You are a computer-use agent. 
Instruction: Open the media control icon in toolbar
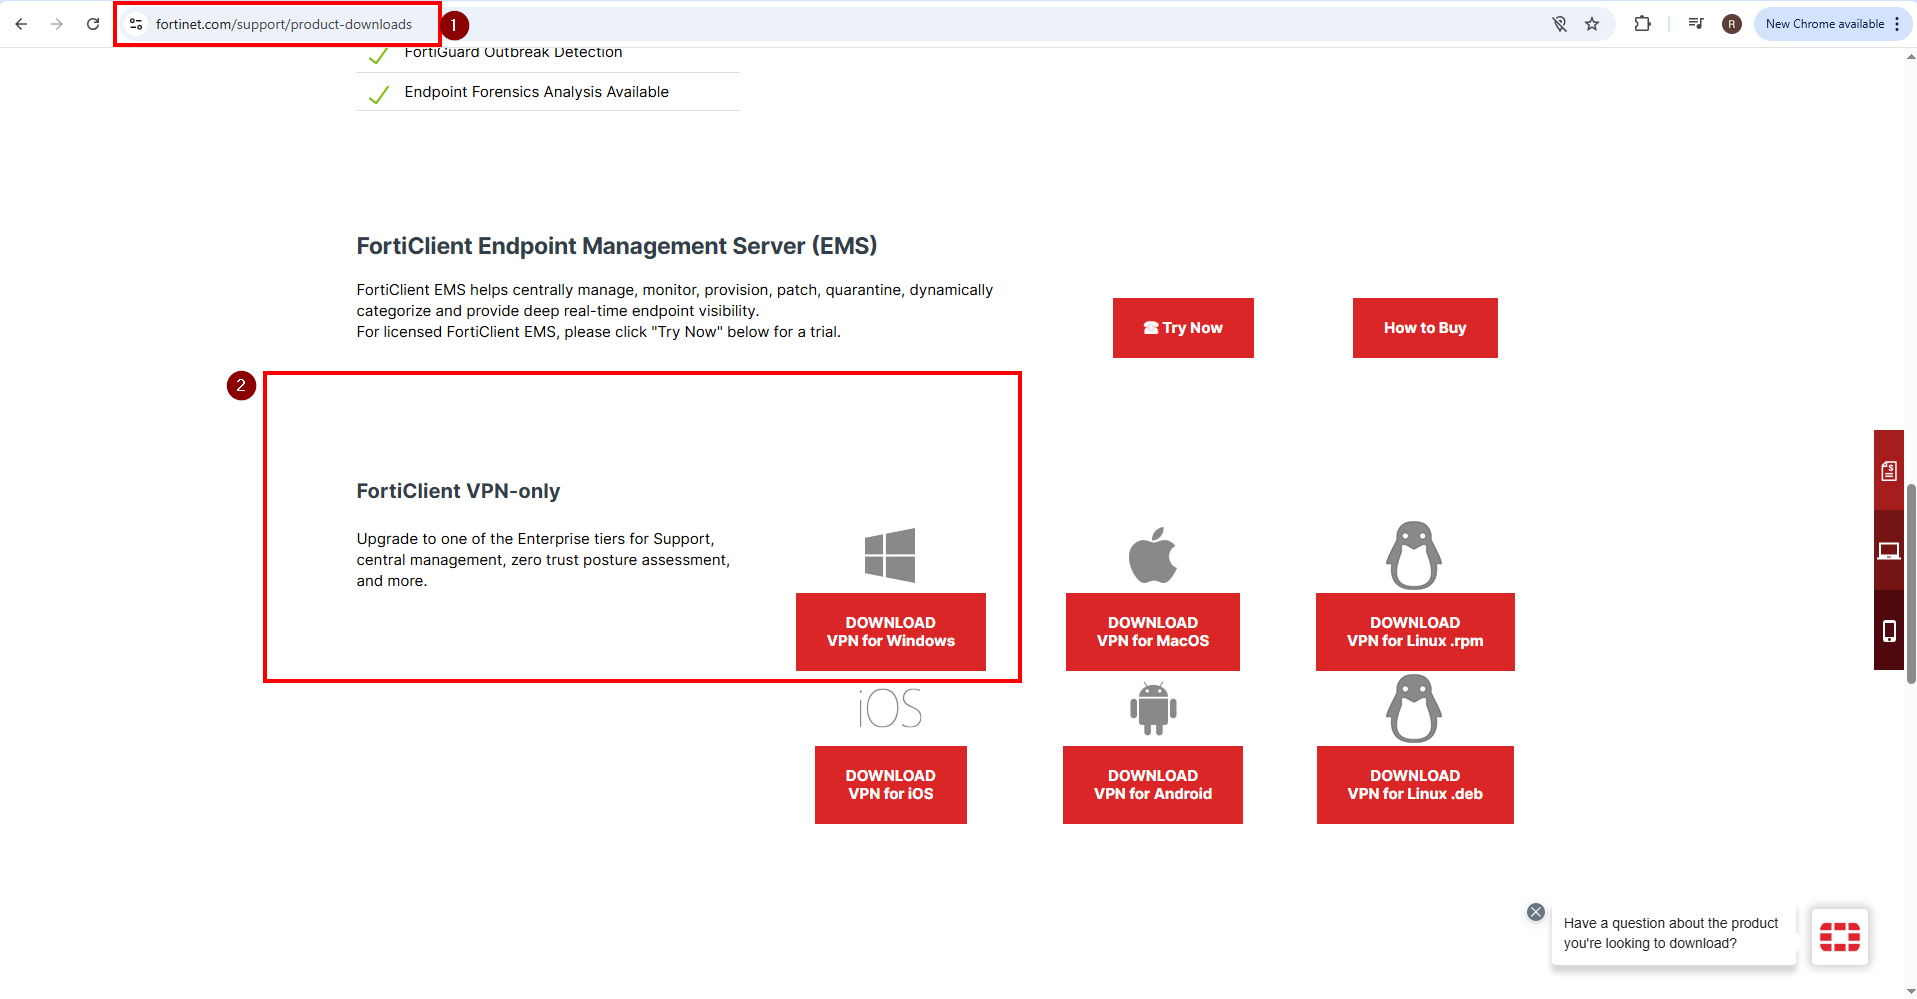coord(1696,24)
